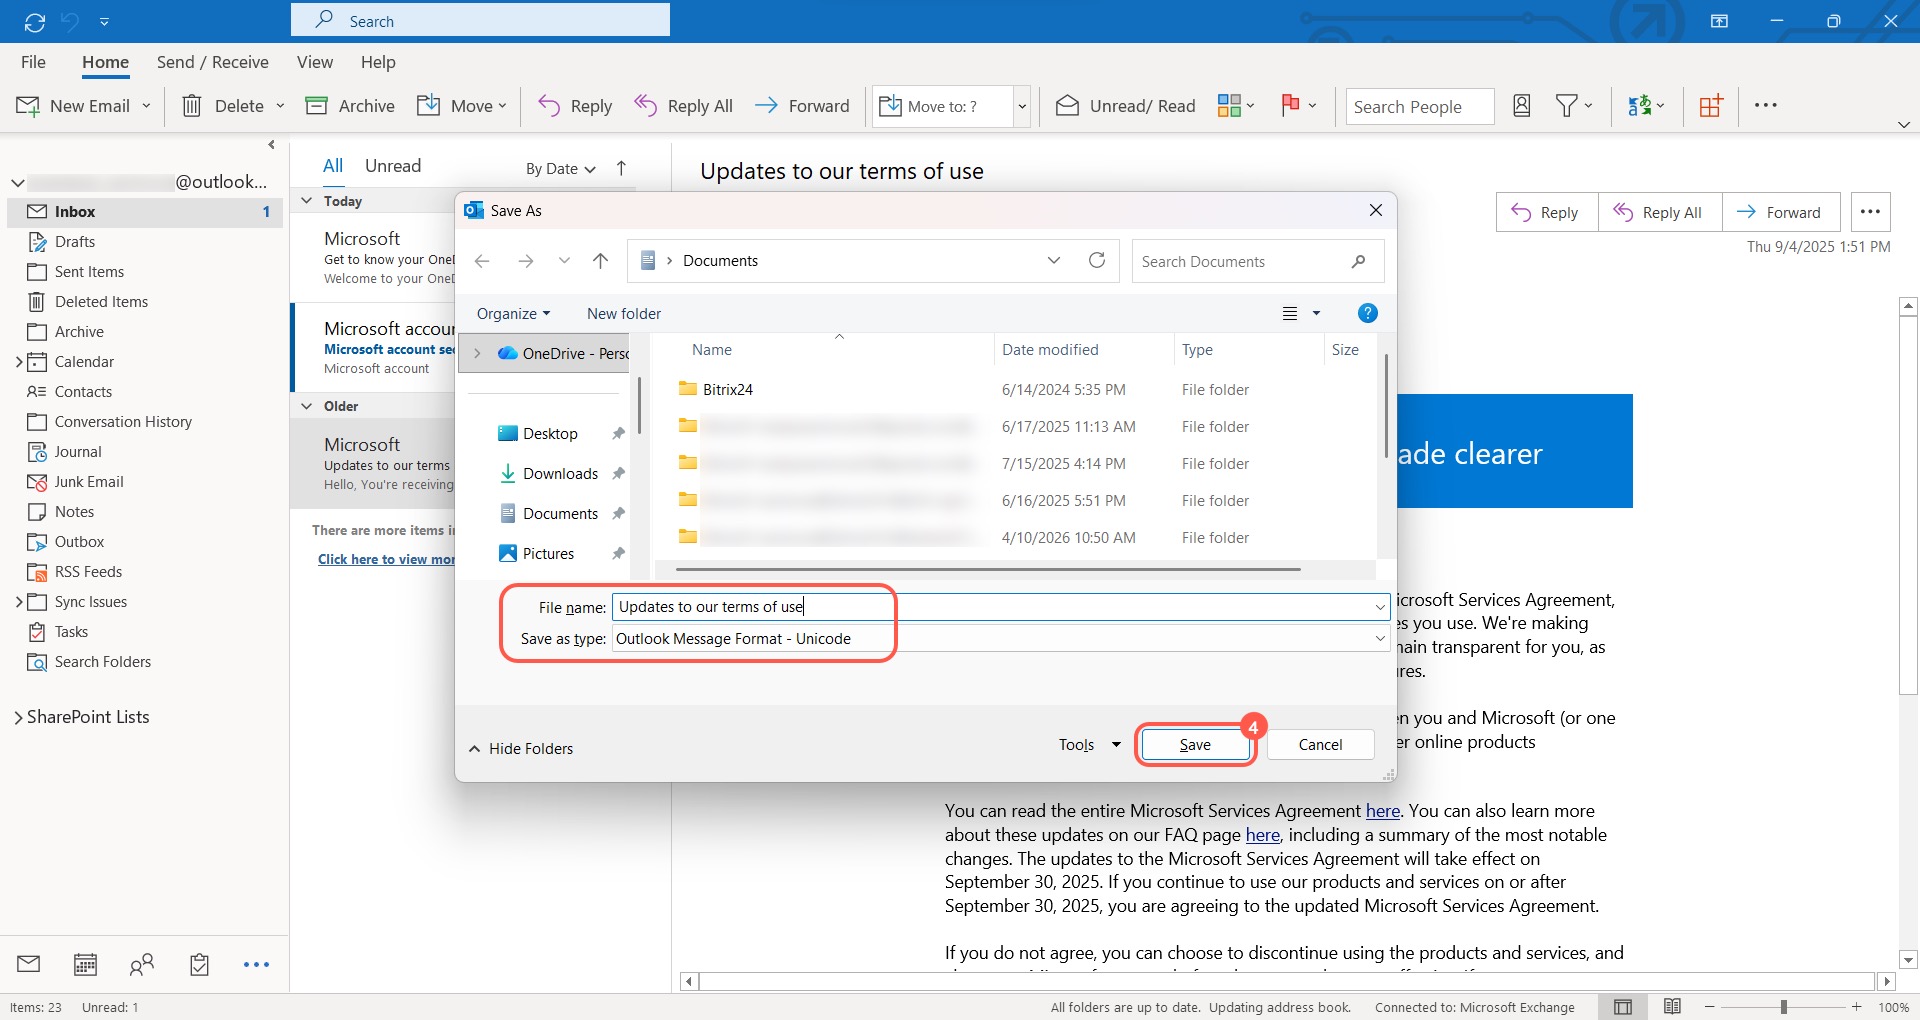Screen dimensions: 1920x1020
Task: Click the zoom slider handle in status bar
Action: (x=1783, y=1007)
